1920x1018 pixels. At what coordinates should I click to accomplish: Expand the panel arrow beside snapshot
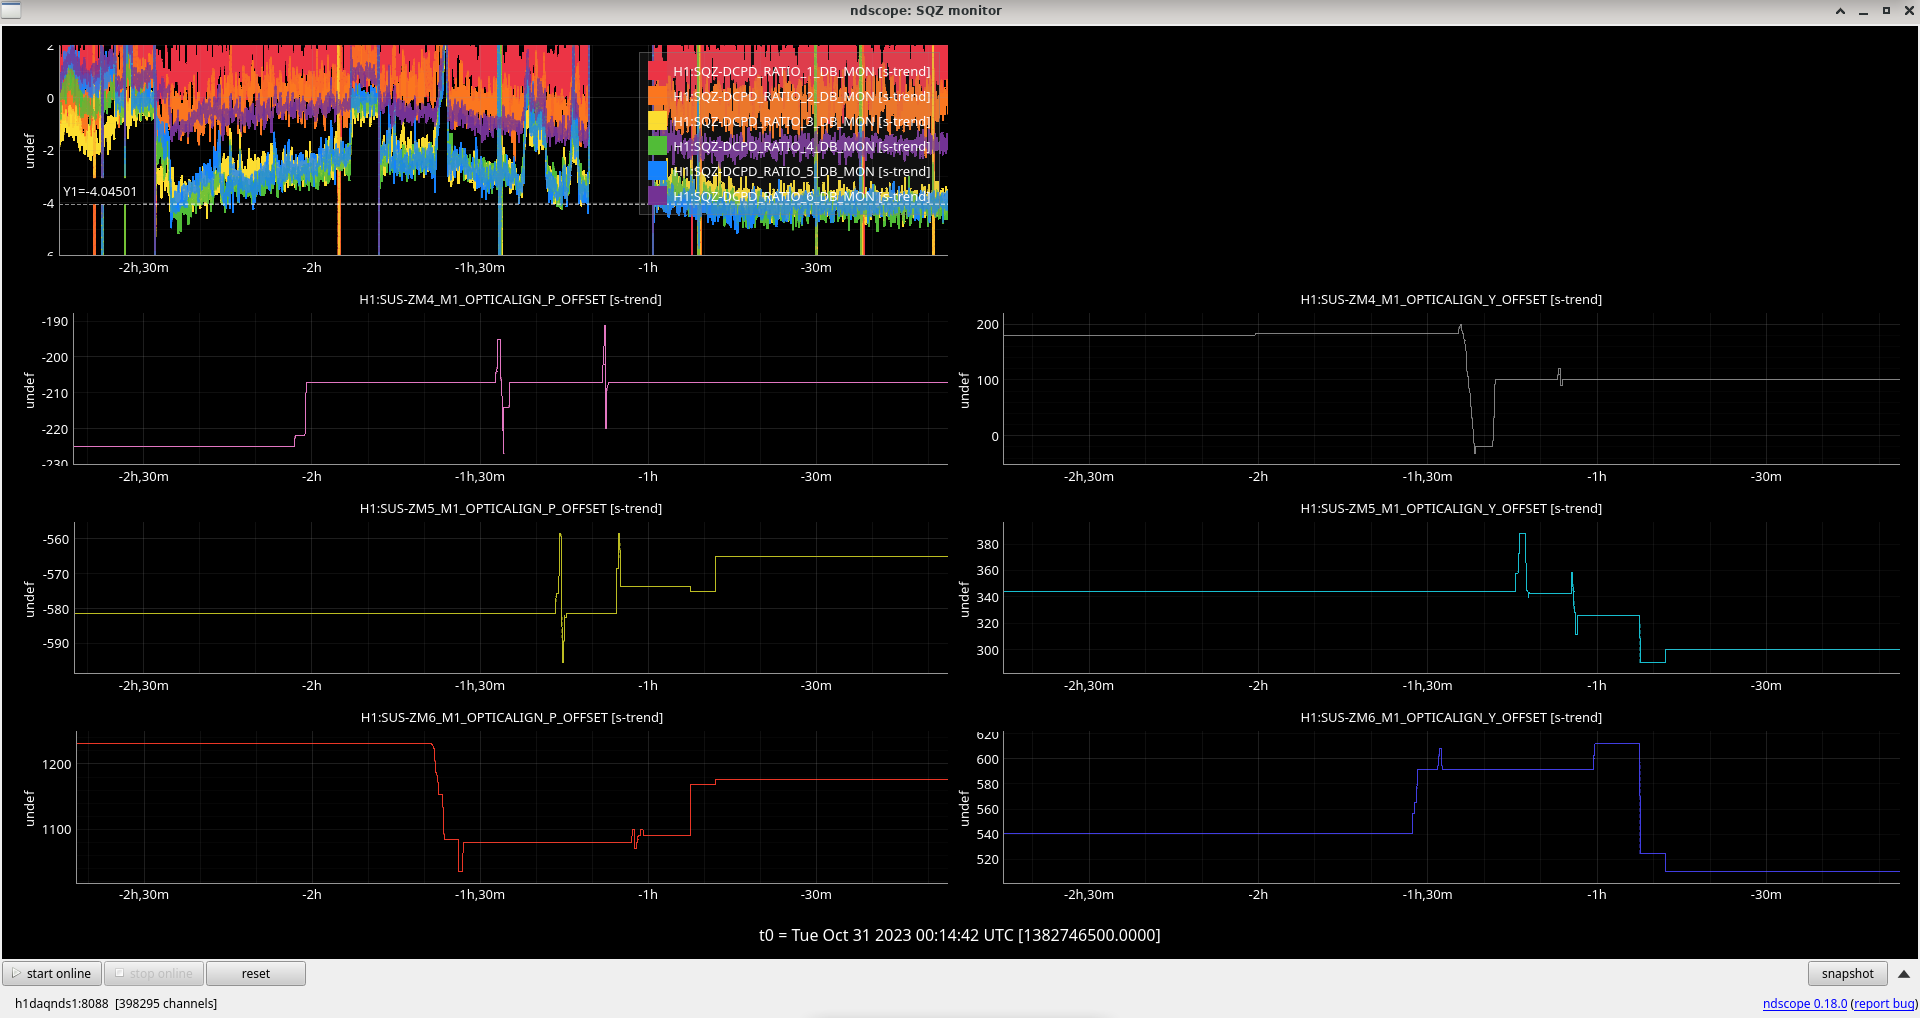click(x=1904, y=973)
